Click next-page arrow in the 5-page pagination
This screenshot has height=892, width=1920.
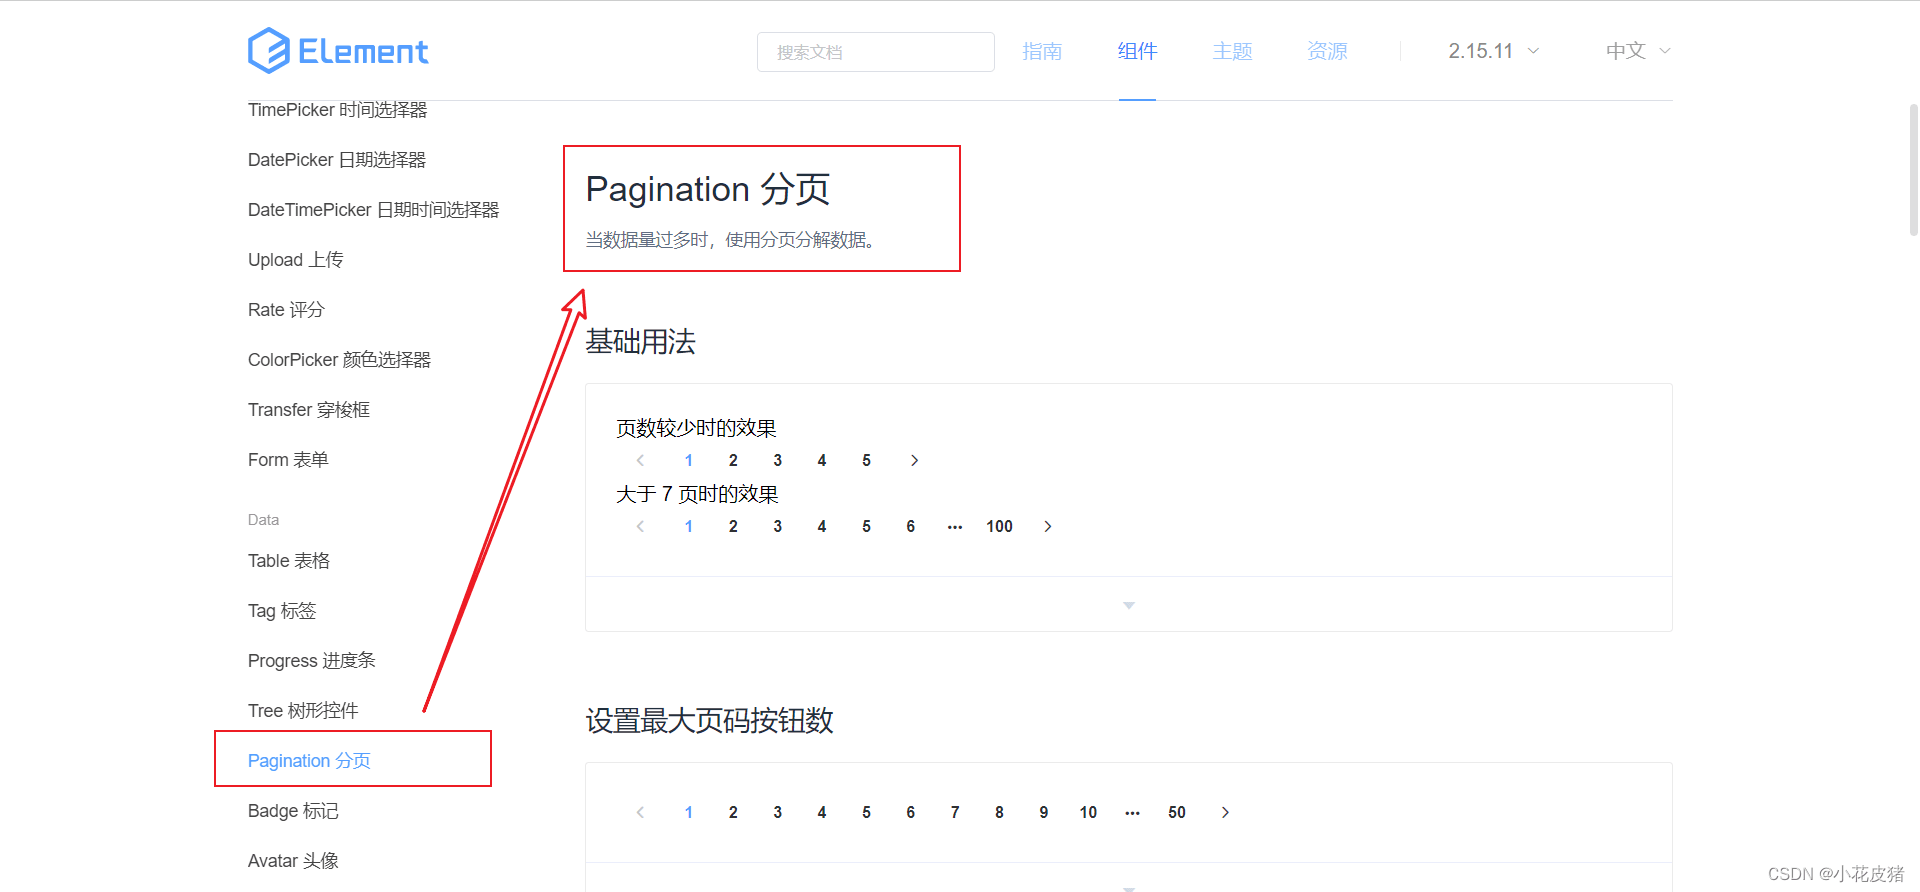tap(914, 460)
